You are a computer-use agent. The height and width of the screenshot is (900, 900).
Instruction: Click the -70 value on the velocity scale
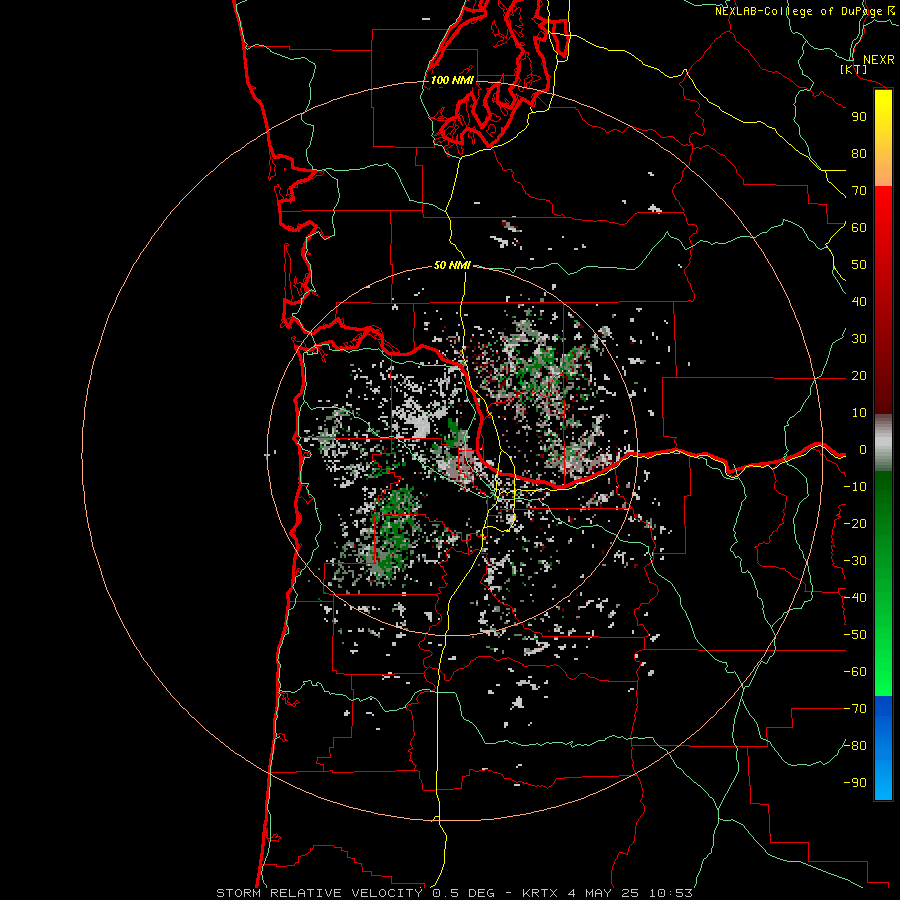(x=855, y=709)
